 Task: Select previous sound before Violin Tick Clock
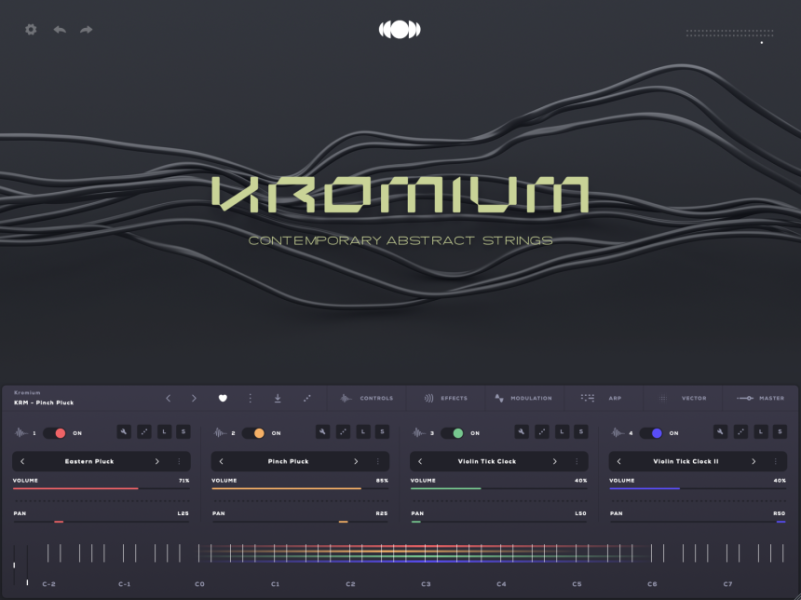[419, 461]
